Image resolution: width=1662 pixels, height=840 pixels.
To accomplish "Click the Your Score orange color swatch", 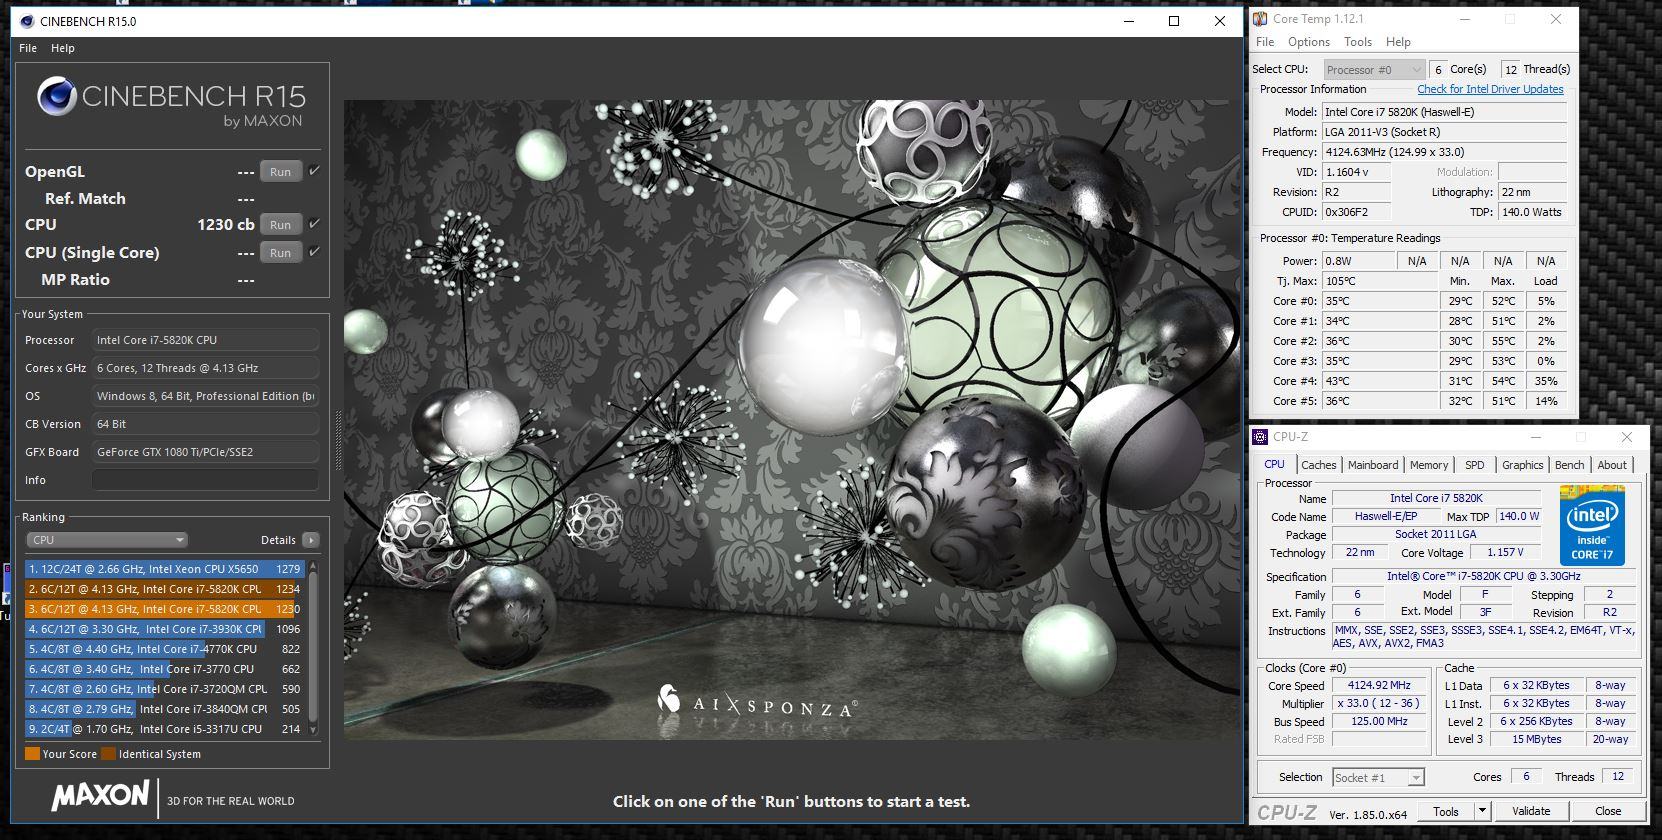I will click(33, 754).
